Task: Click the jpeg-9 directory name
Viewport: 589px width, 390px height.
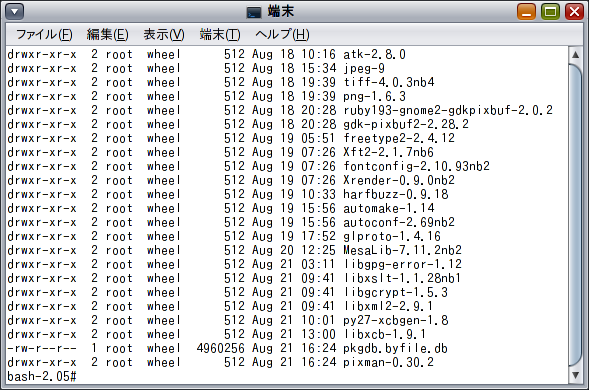Action: coord(364,68)
